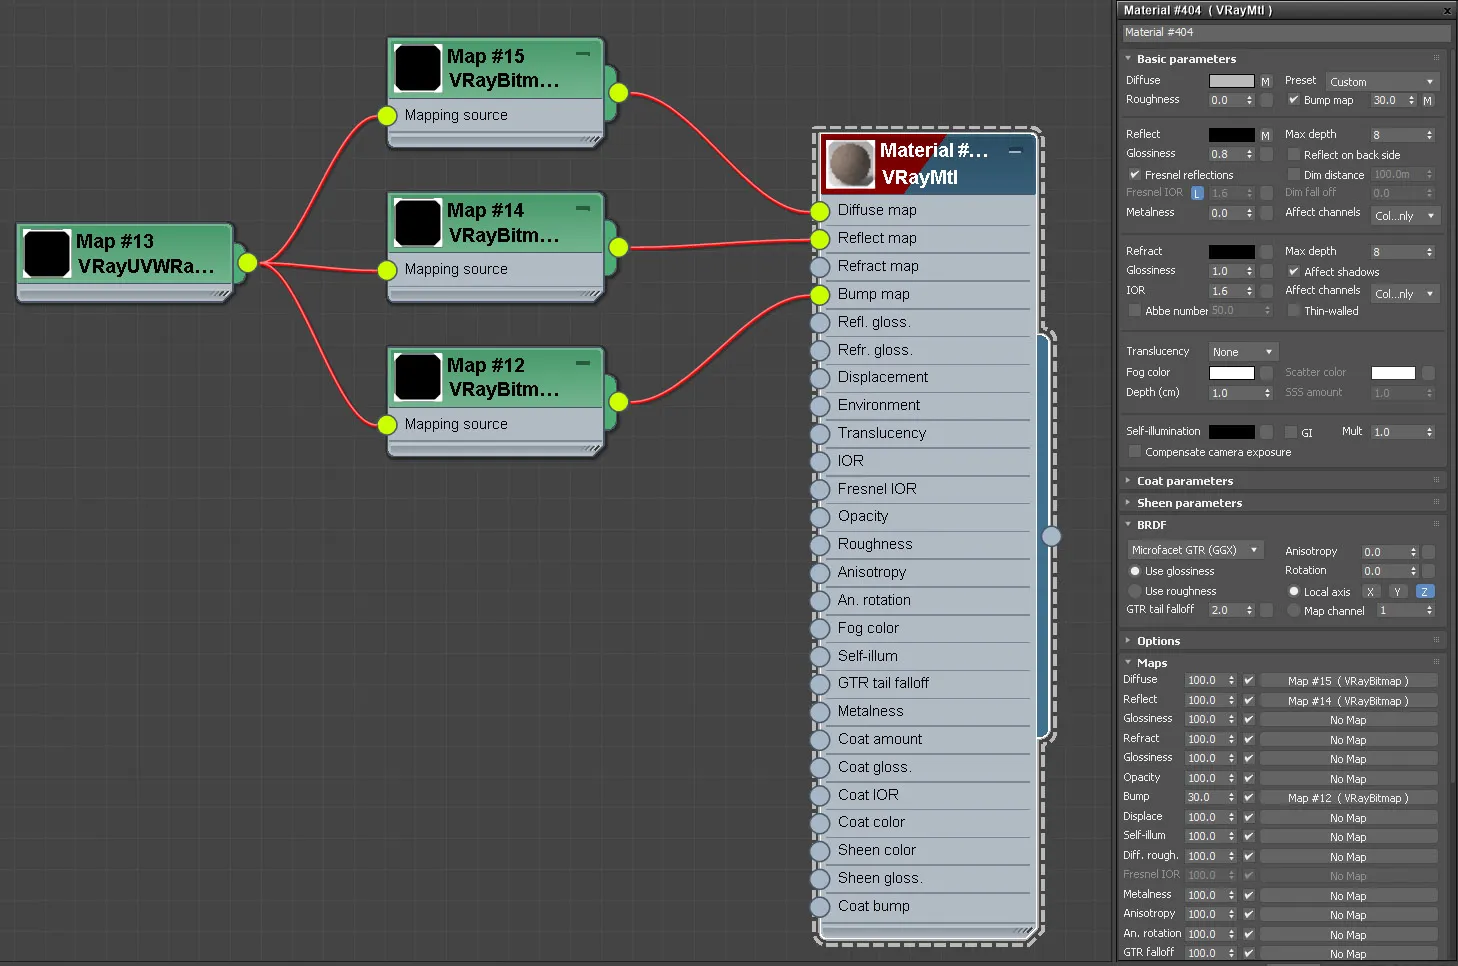Screen dimensions: 1458x966
Task: Toggle Affect shadows checkbox
Action: 1293,272
